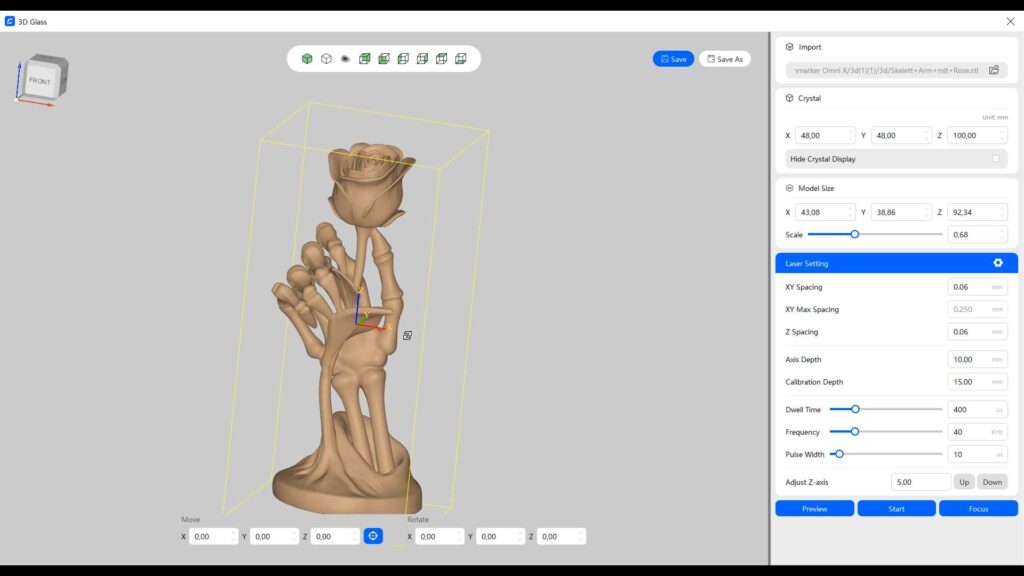Open the file browser folder icon

coord(994,70)
